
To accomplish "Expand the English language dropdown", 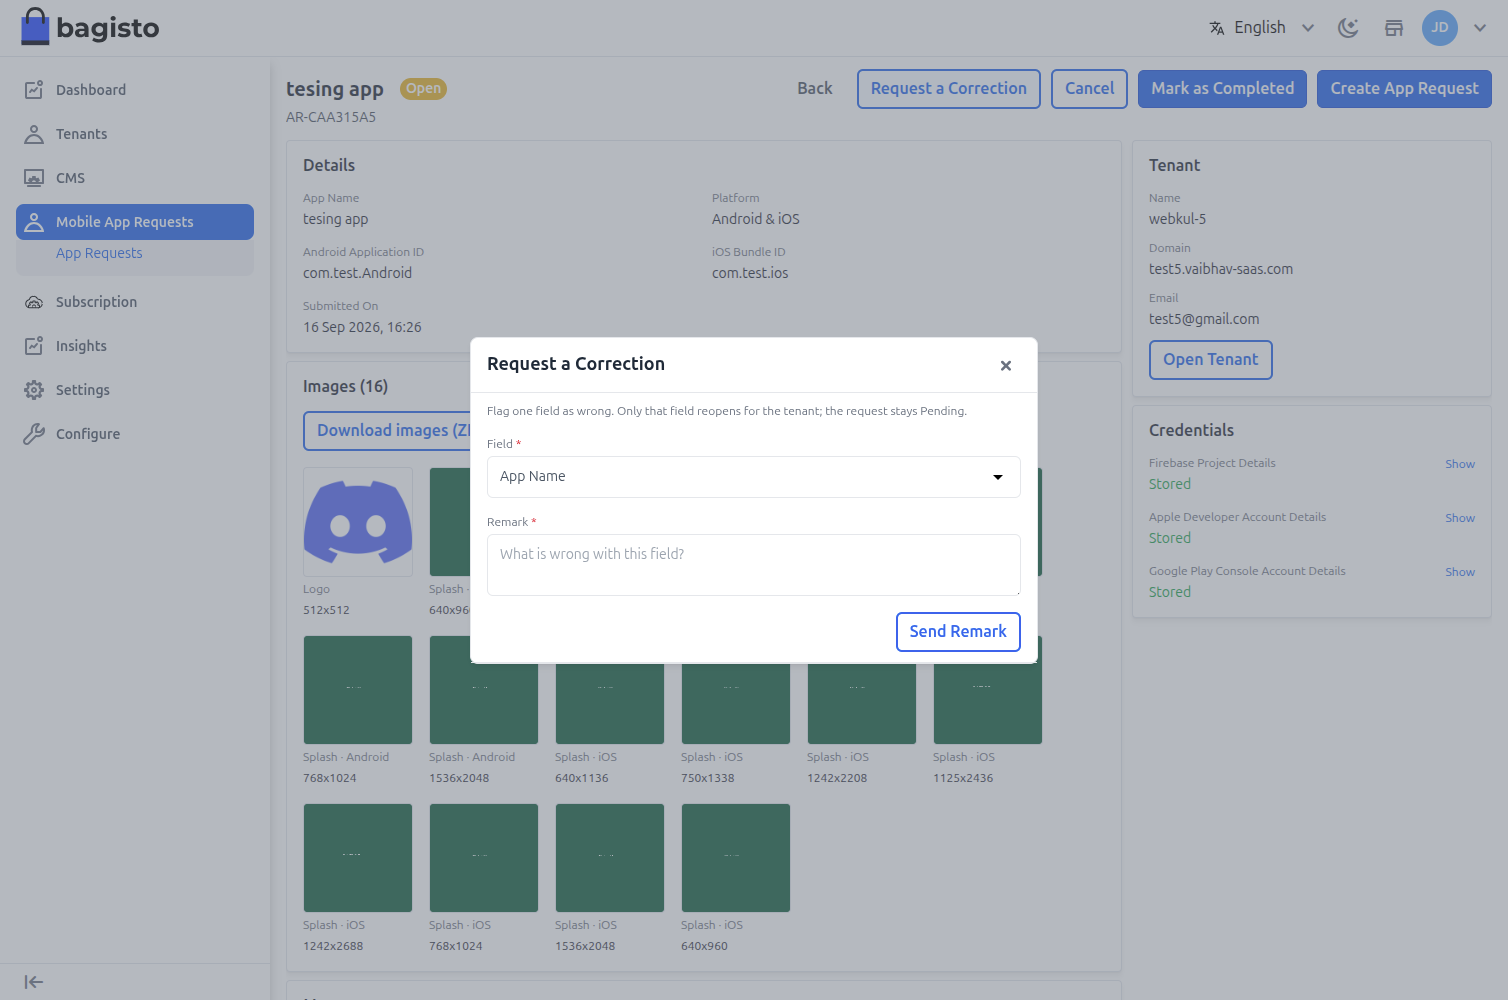I will coord(1262,28).
